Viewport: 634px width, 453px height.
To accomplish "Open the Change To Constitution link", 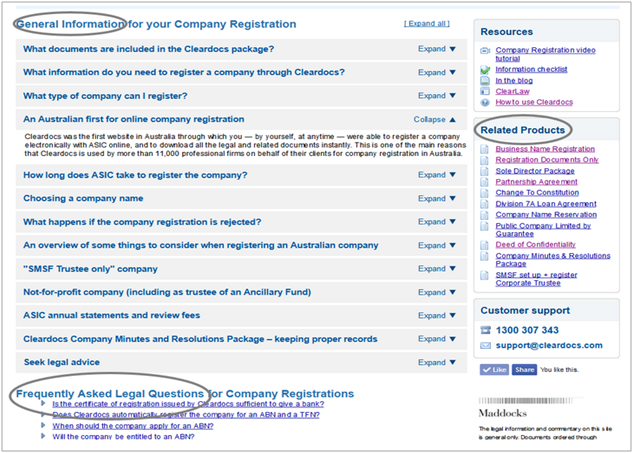I will [537, 193].
